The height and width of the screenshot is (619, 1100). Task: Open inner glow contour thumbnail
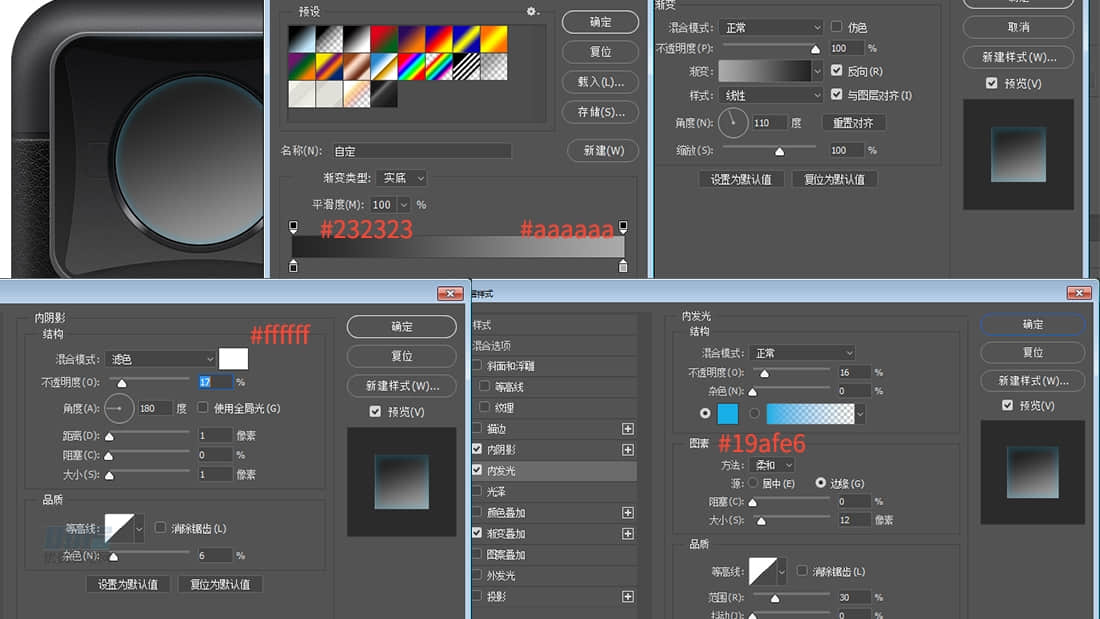tap(763, 571)
